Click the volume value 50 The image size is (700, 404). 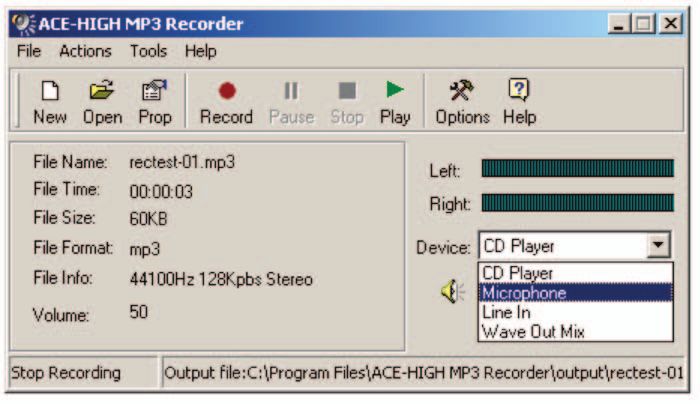click(x=138, y=312)
